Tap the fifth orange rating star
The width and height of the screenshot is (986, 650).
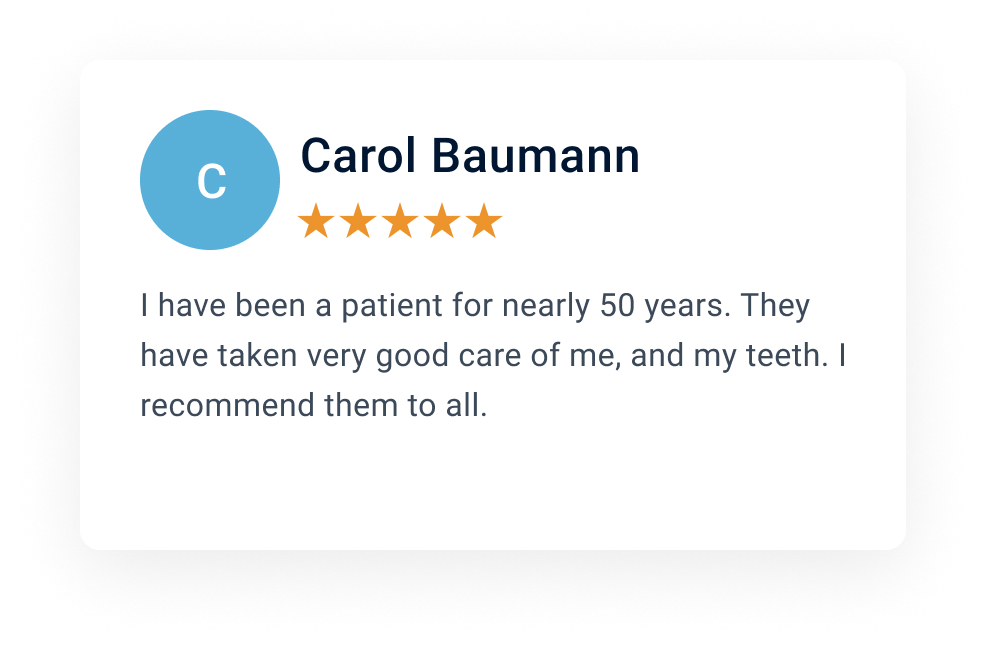pos(484,221)
